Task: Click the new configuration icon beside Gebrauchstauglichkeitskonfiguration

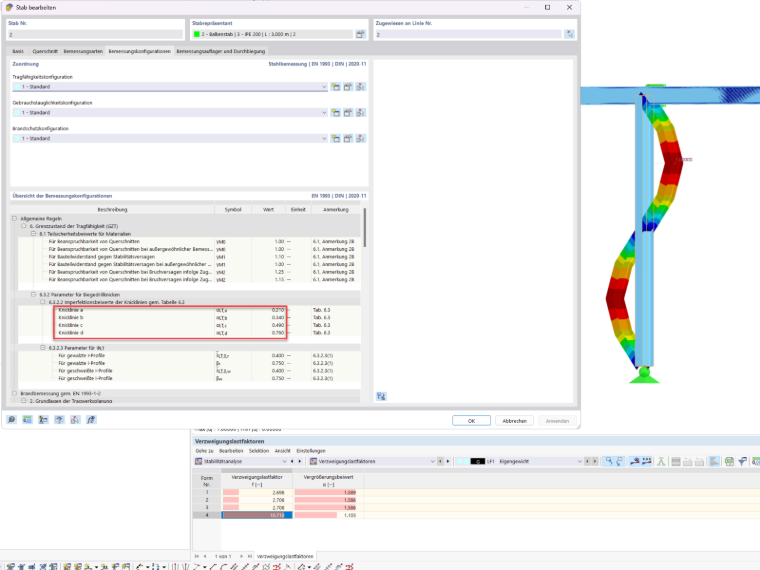Action: 335,112
